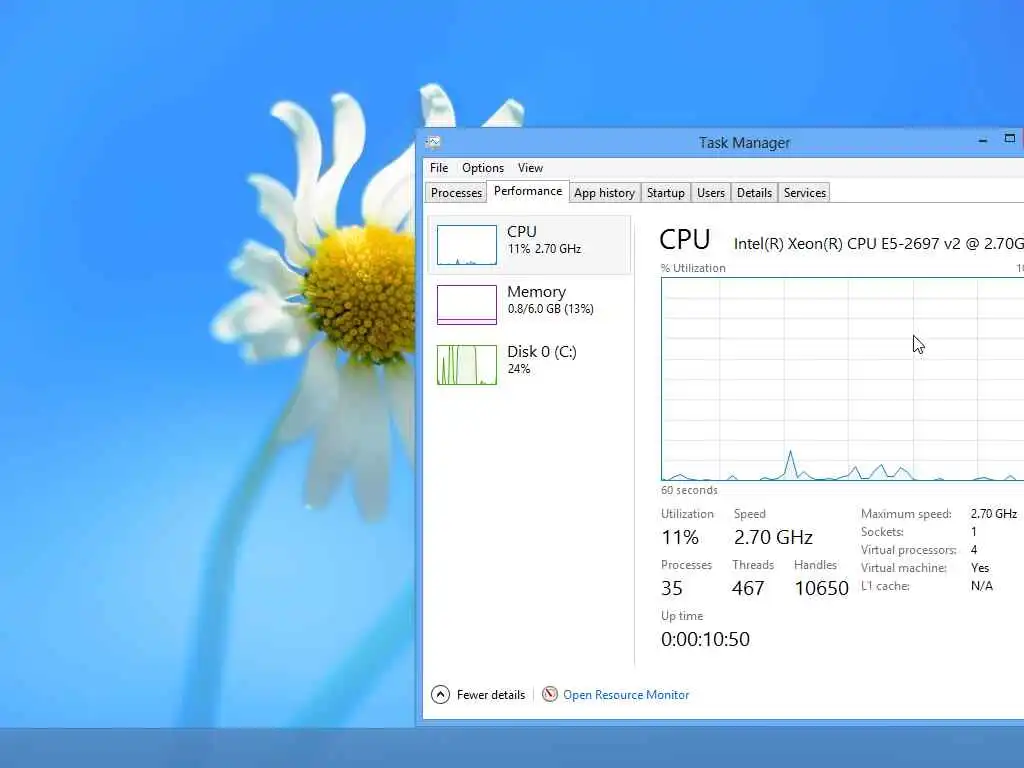Click the Virtual machine Yes value
The width and height of the screenshot is (1024, 768).
tap(980, 568)
